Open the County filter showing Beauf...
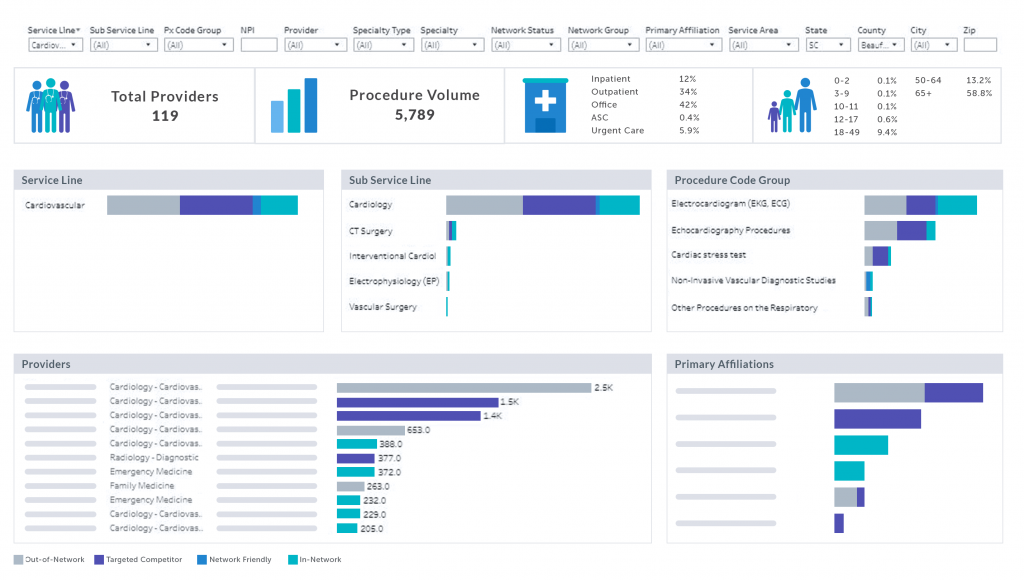The height and width of the screenshot is (580, 1024). (x=880, y=44)
